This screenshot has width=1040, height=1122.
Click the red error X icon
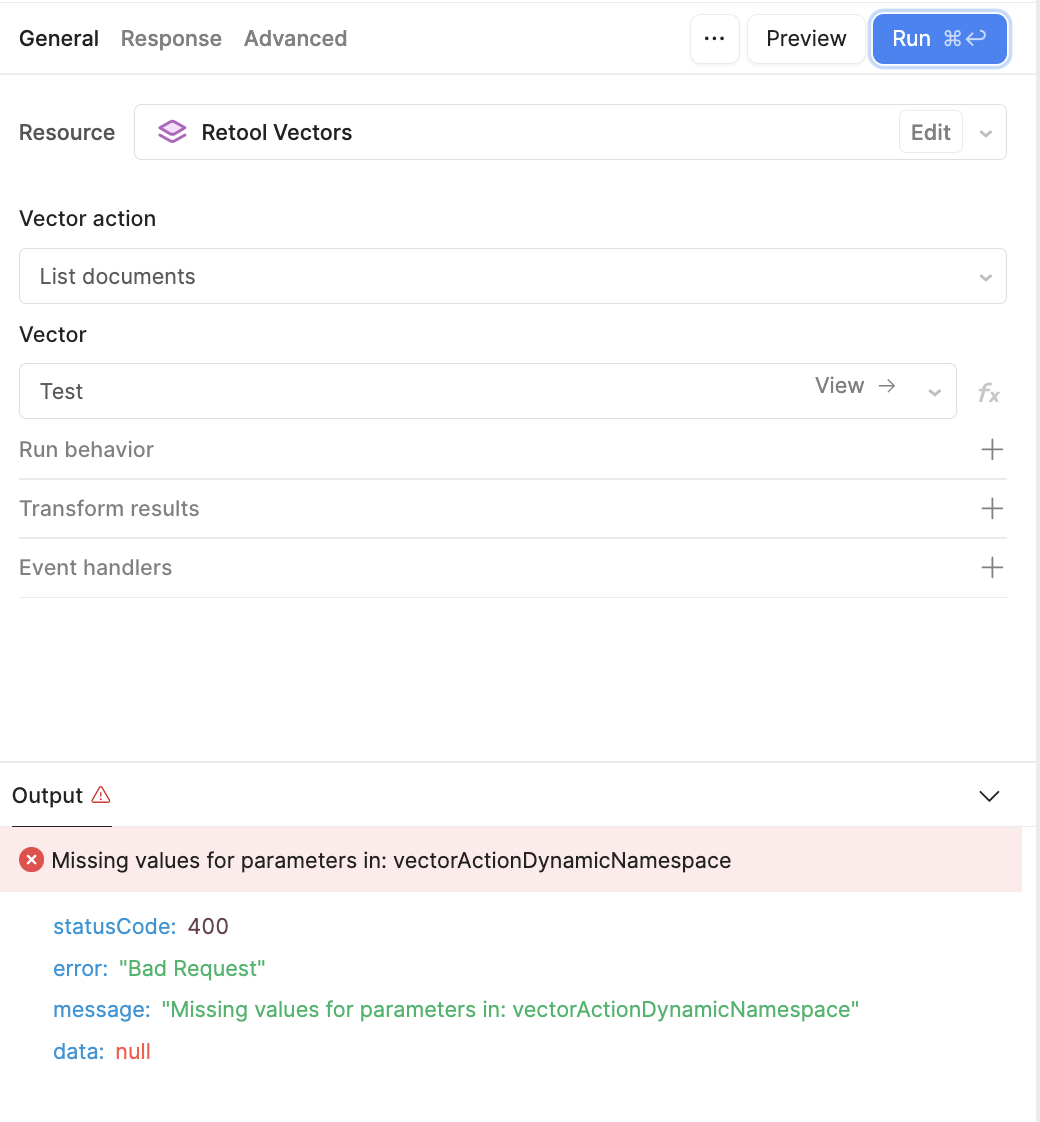[x=31, y=859]
